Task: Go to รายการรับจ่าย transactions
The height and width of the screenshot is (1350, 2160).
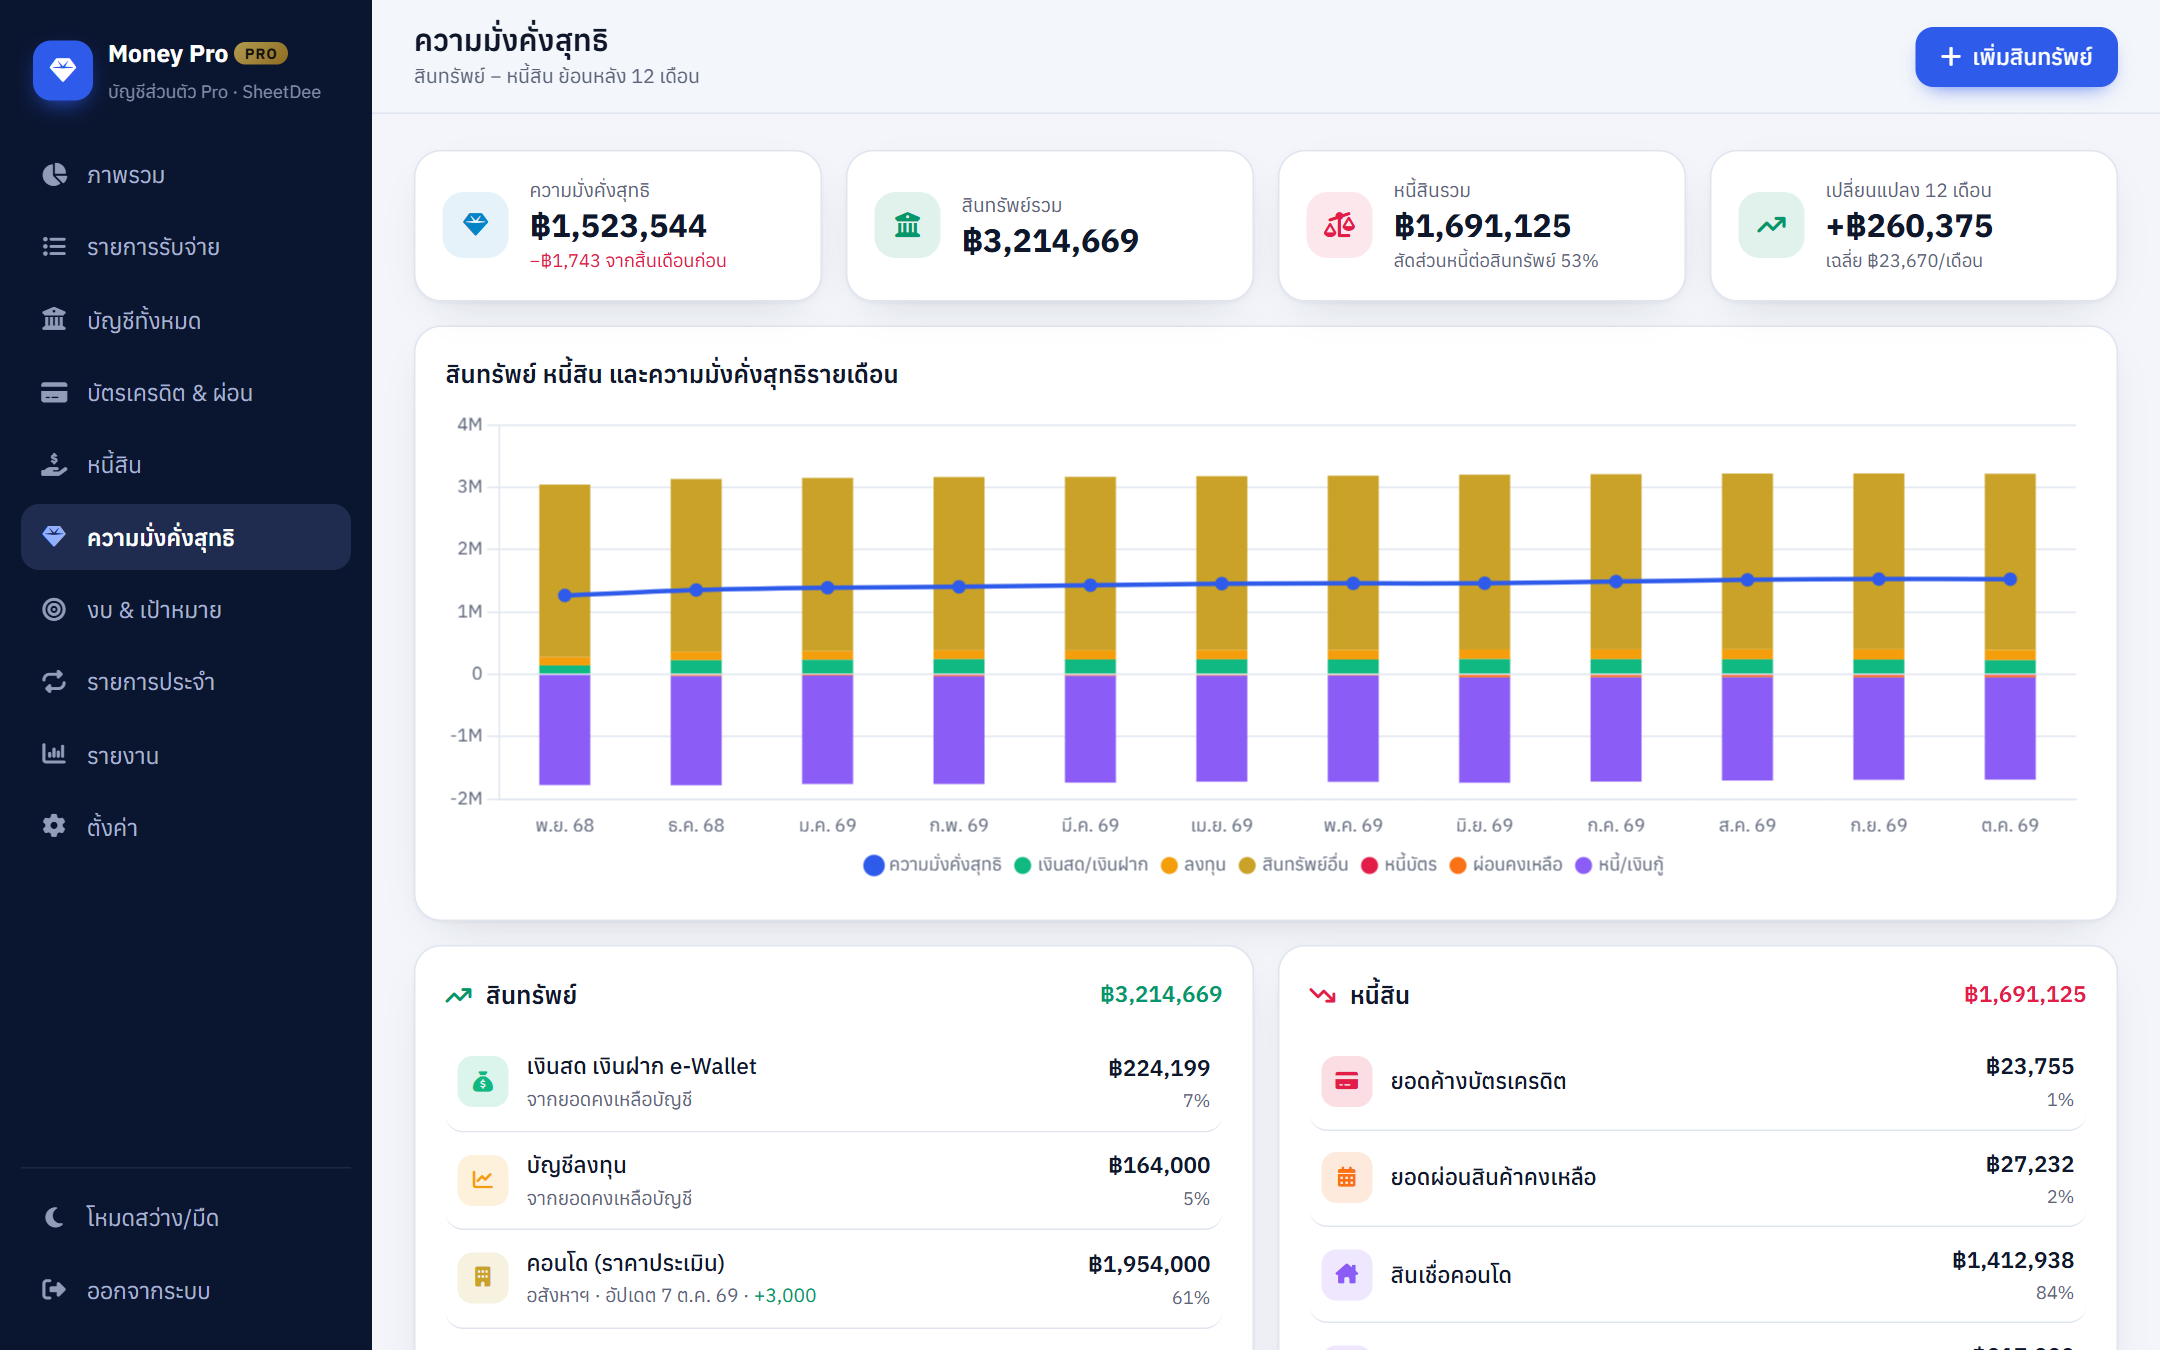Action: tap(186, 247)
